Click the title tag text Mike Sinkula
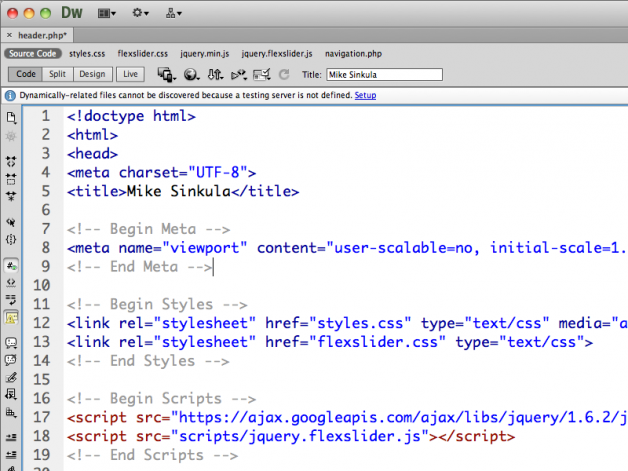The height and width of the screenshot is (471, 628). (x=179, y=191)
